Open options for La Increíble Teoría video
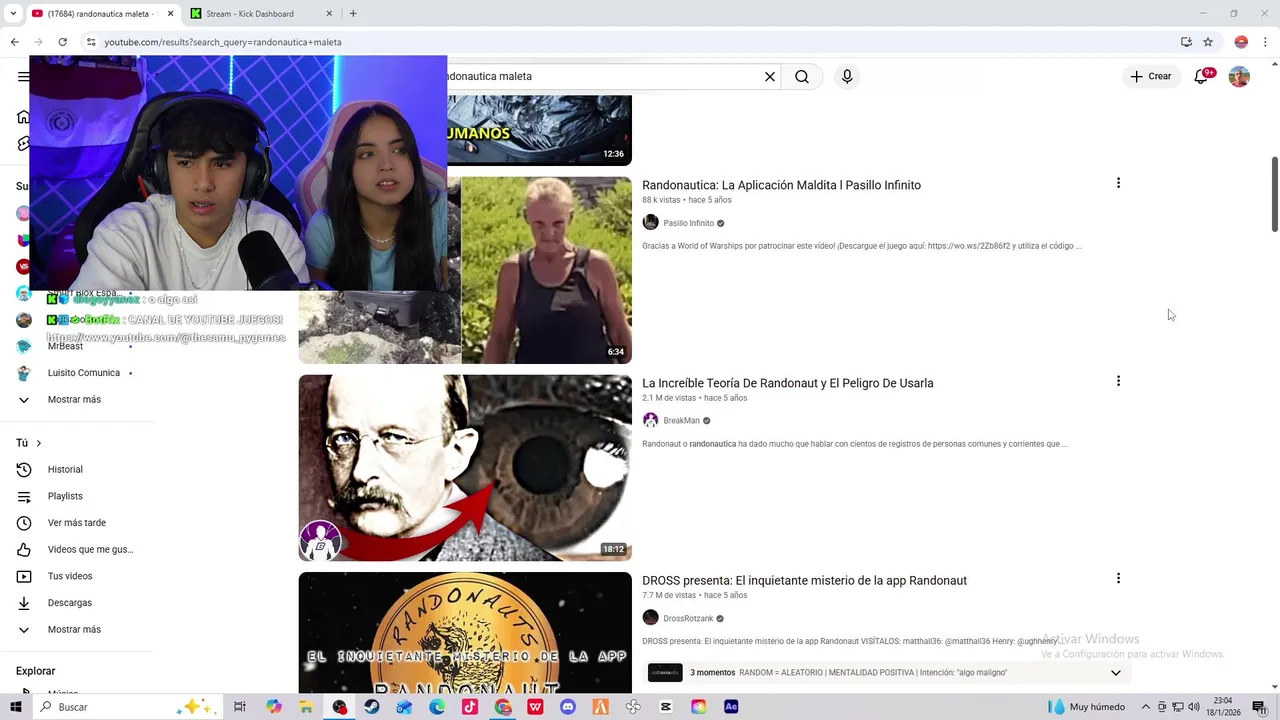Screen dimensions: 1280x720 click(x=1118, y=381)
